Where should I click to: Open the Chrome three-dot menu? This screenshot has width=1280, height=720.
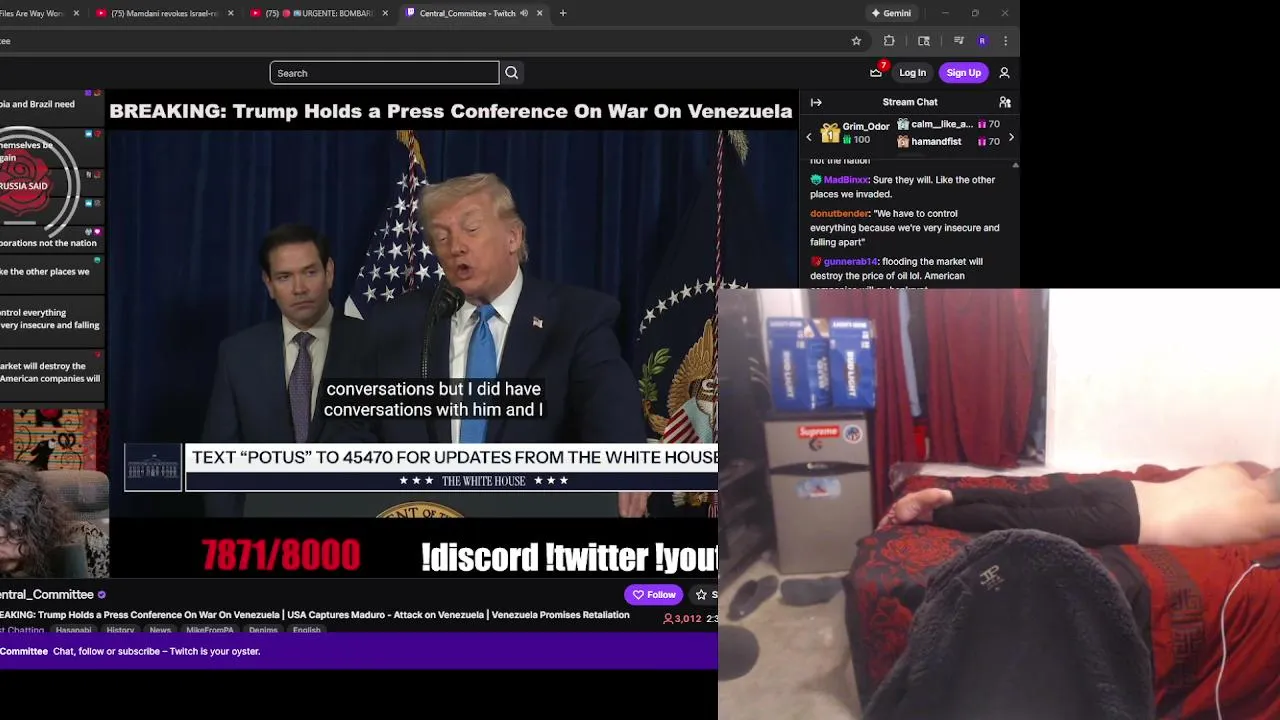coord(1005,41)
